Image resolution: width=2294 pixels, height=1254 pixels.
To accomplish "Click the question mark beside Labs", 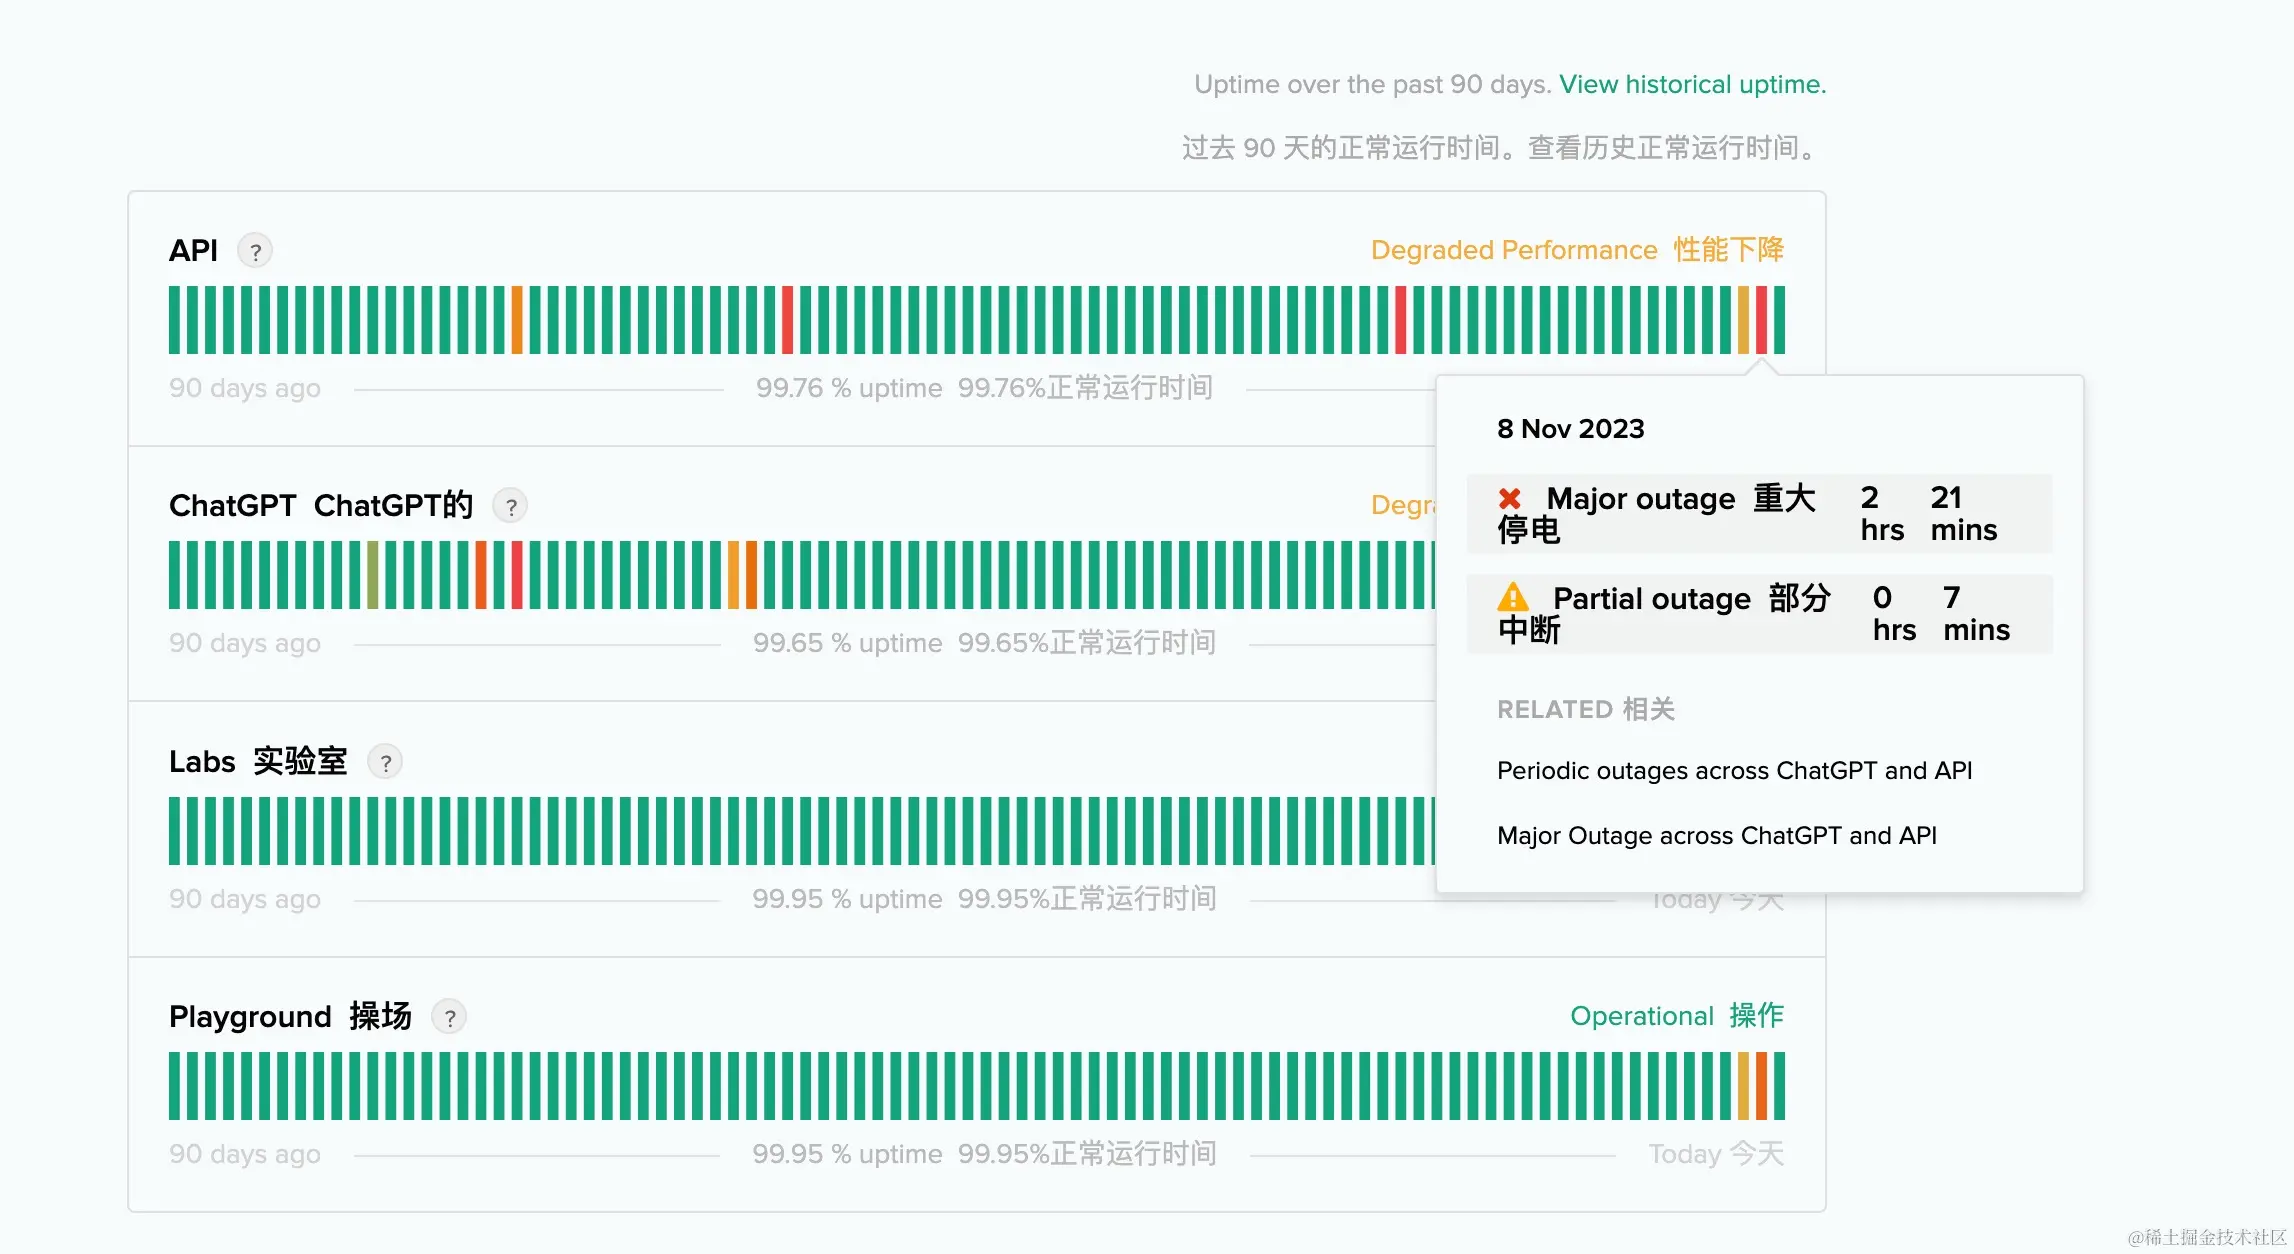I will click(x=385, y=762).
